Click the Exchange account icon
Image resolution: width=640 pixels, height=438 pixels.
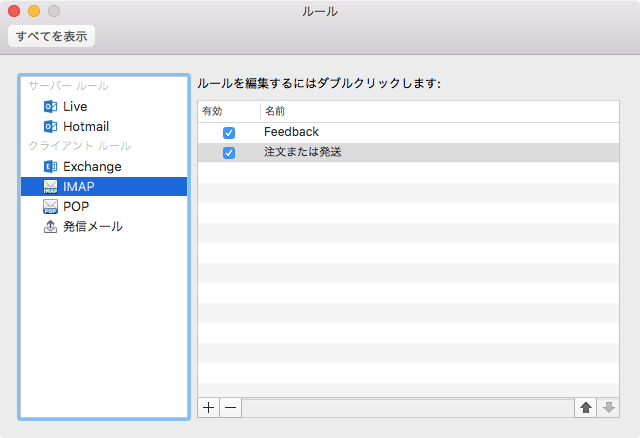pos(50,167)
